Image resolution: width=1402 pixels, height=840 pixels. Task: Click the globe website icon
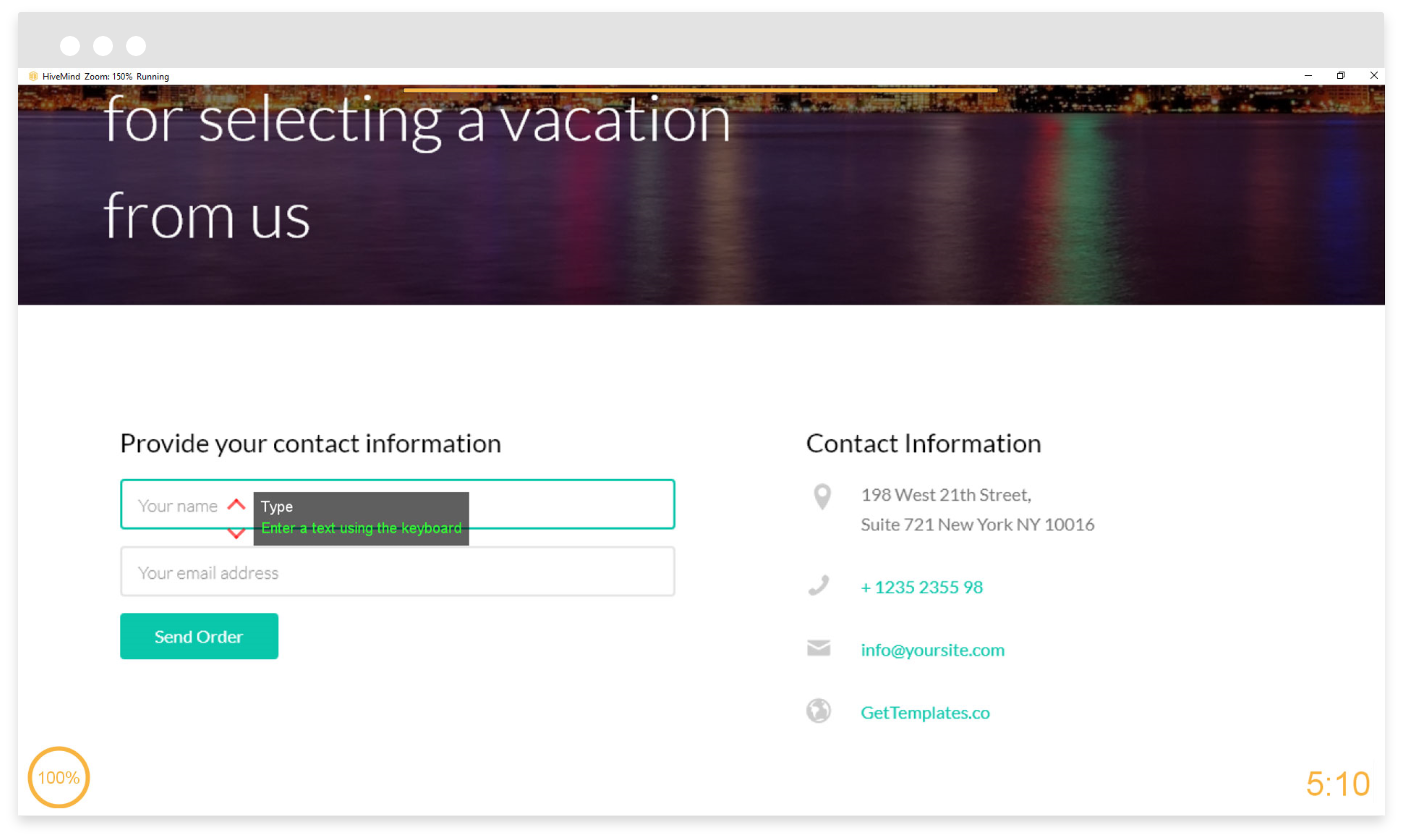tap(818, 711)
